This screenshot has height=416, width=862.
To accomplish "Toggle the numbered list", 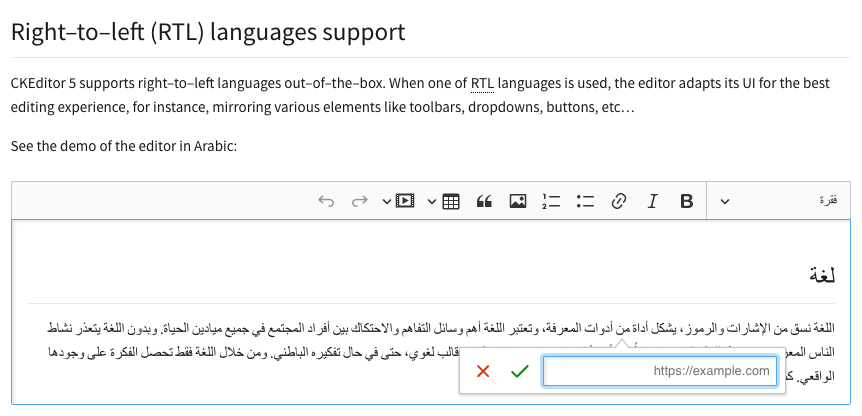I will [551, 201].
